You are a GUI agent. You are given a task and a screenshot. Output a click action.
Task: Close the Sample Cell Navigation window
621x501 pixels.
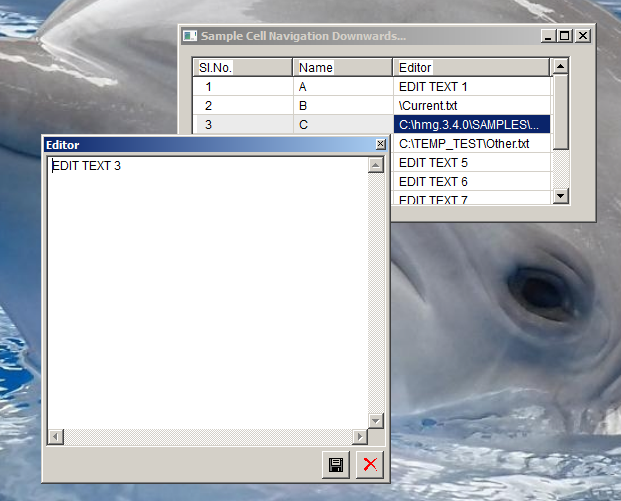pyautogui.click(x=583, y=36)
